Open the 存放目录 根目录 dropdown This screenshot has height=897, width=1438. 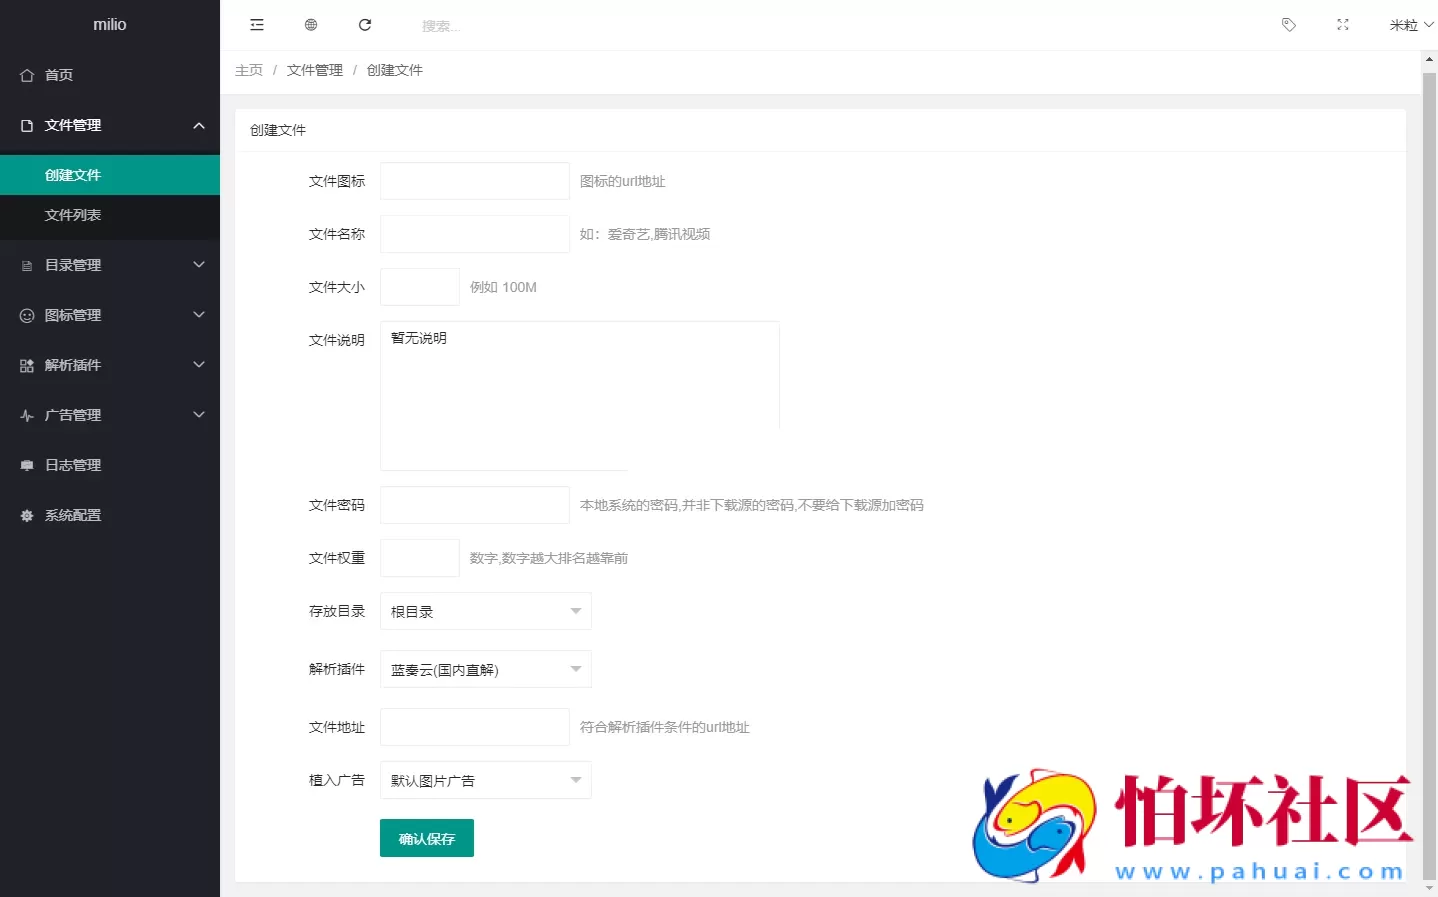484,610
